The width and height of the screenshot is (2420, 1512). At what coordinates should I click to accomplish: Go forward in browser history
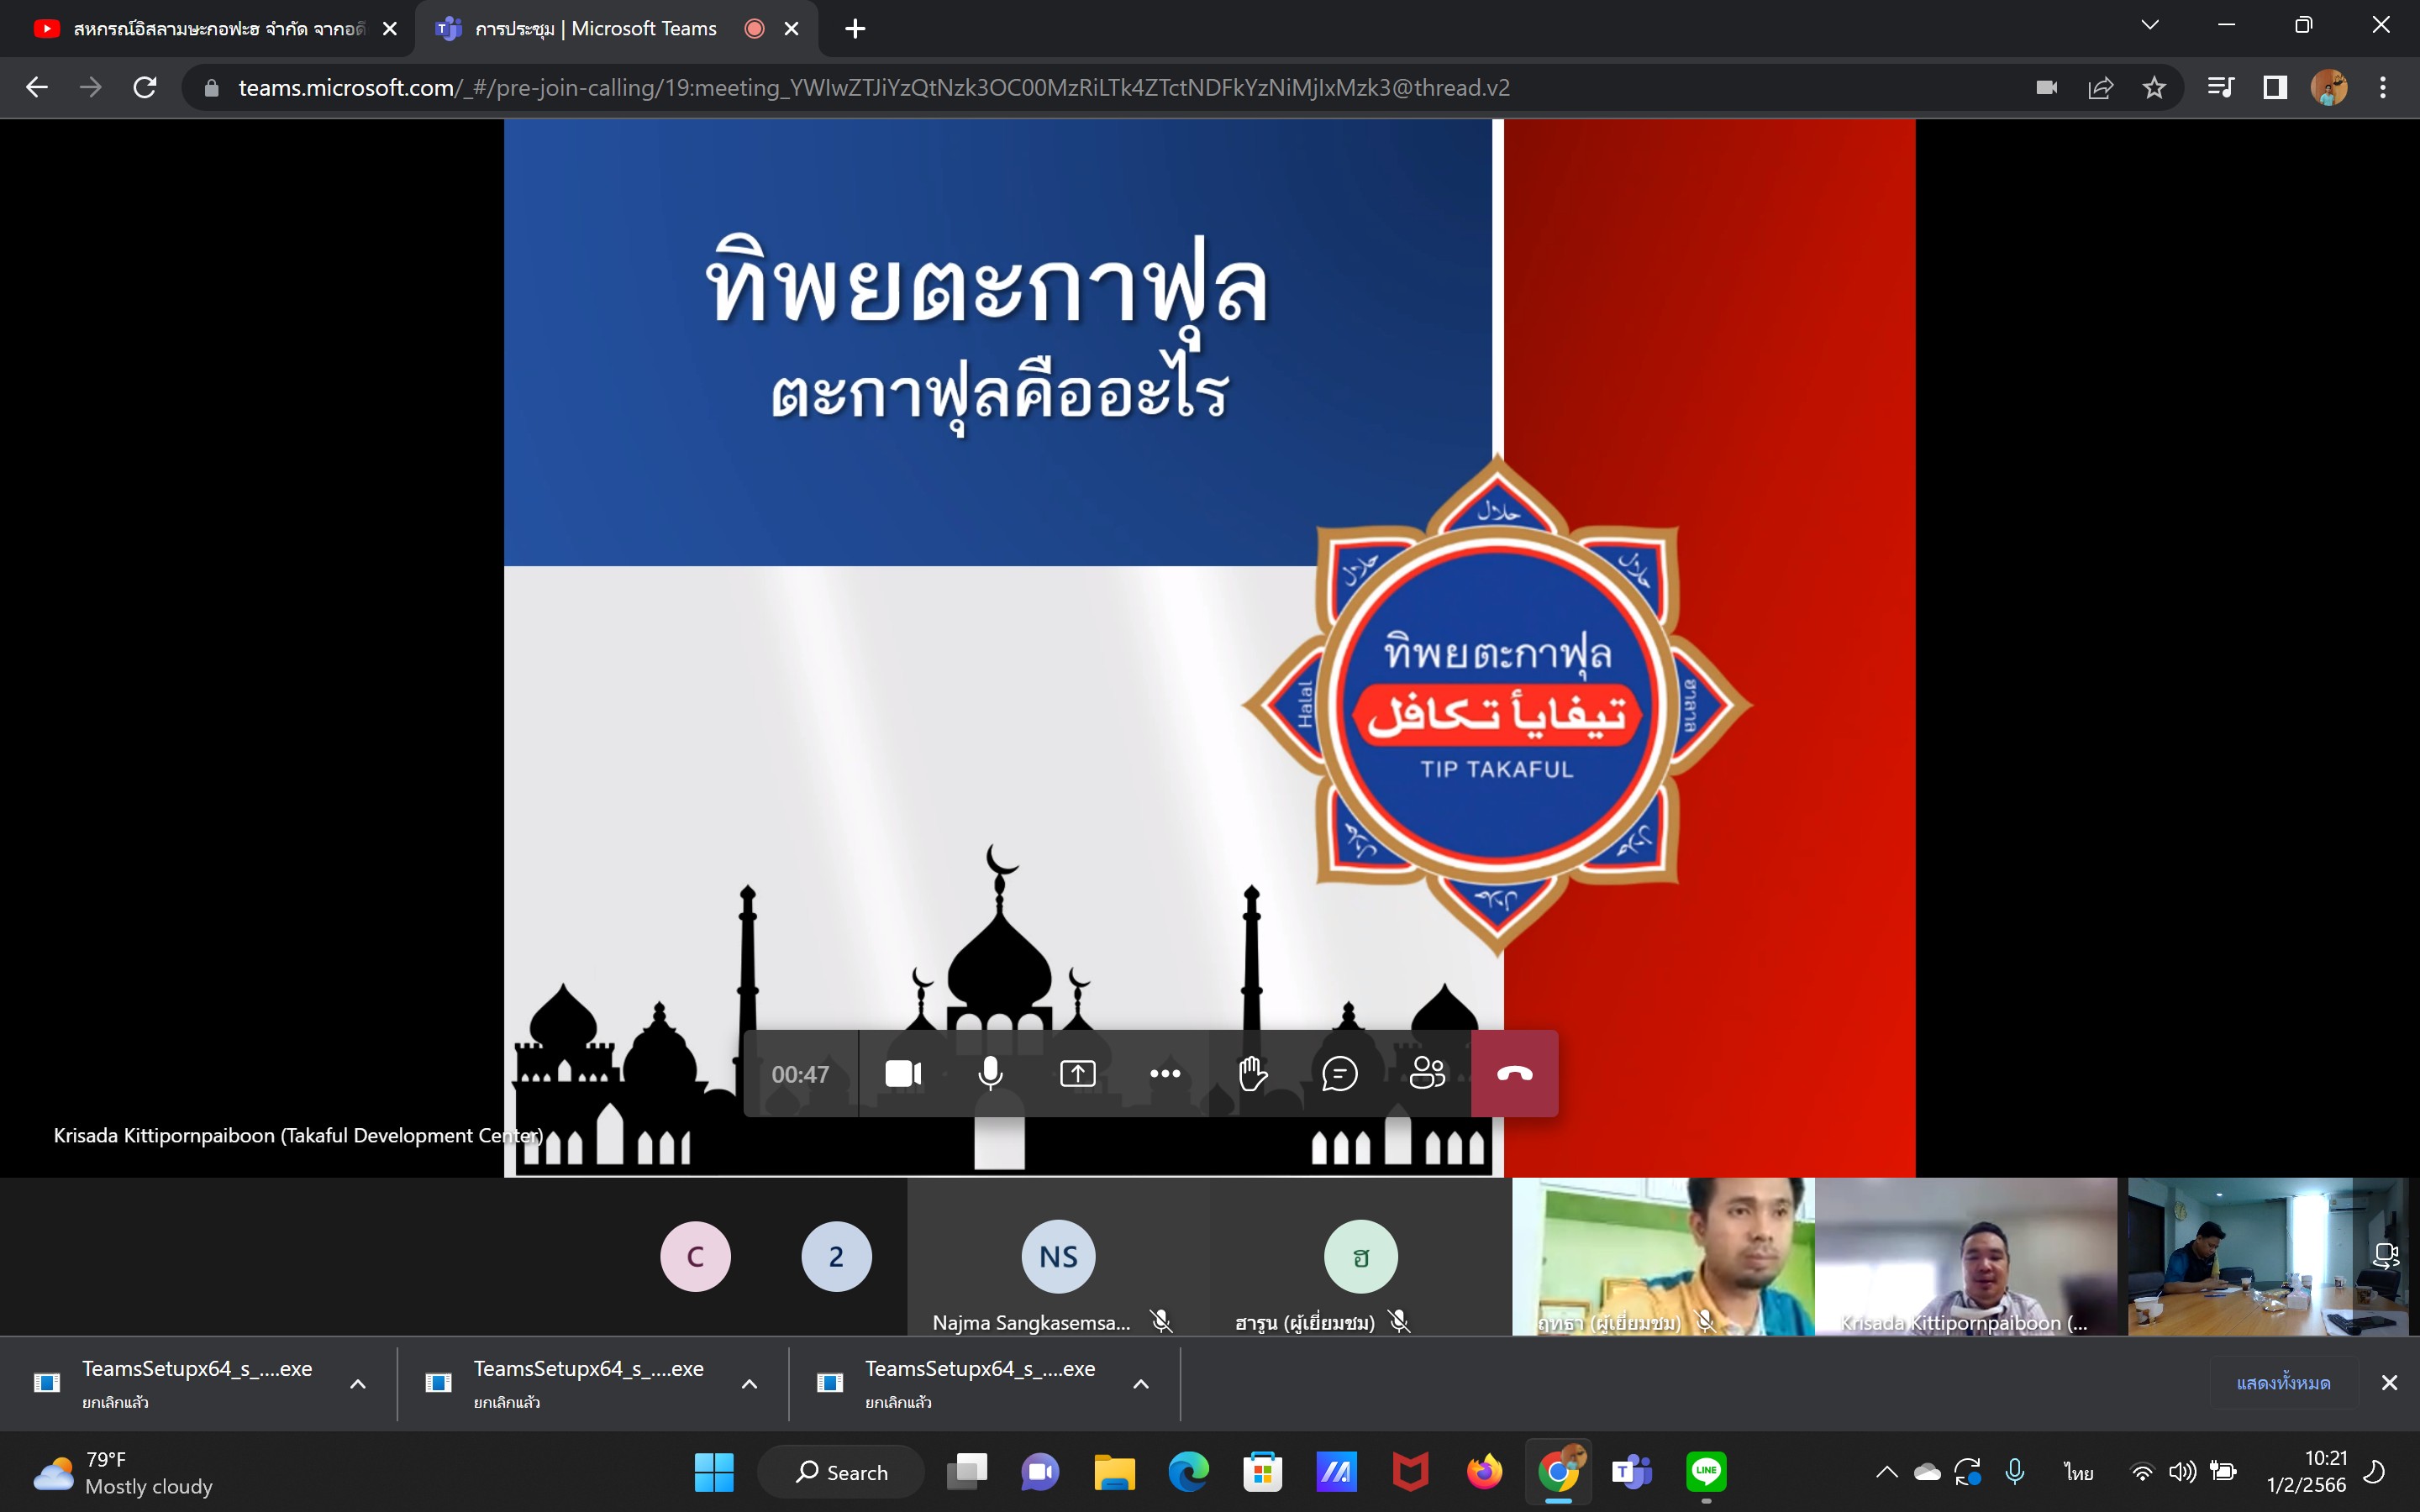[x=91, y=88]
